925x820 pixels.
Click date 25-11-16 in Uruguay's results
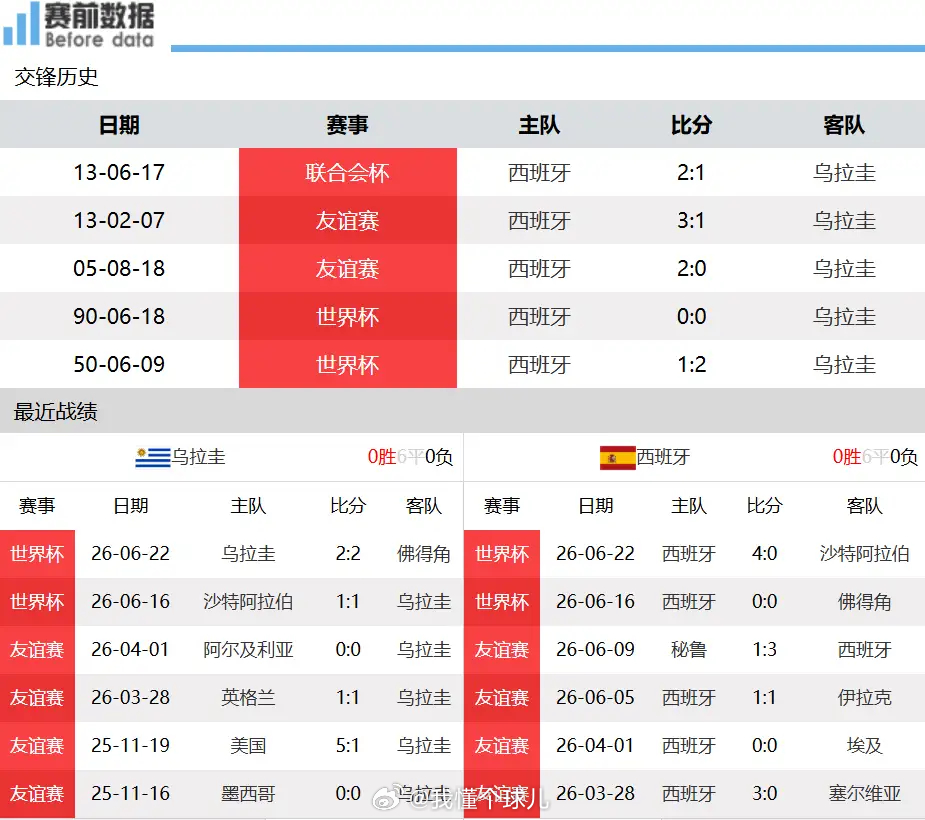(x=130, y=793)
